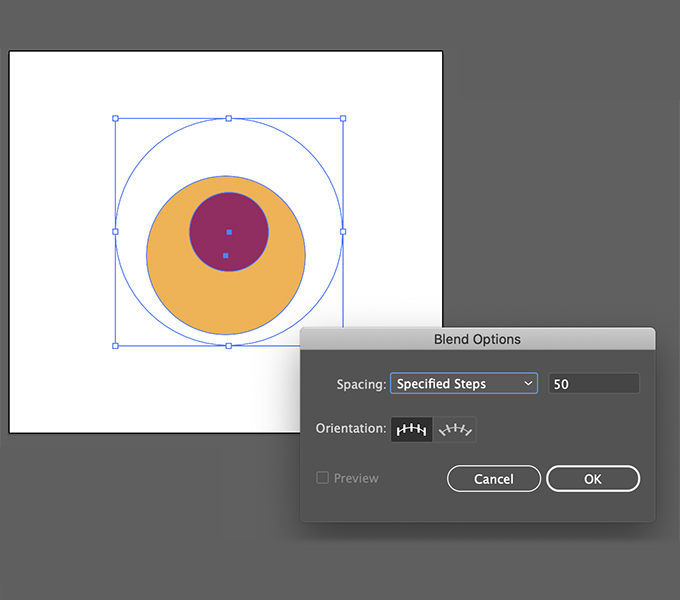Click the right-middle selection handle

[343, 232]
